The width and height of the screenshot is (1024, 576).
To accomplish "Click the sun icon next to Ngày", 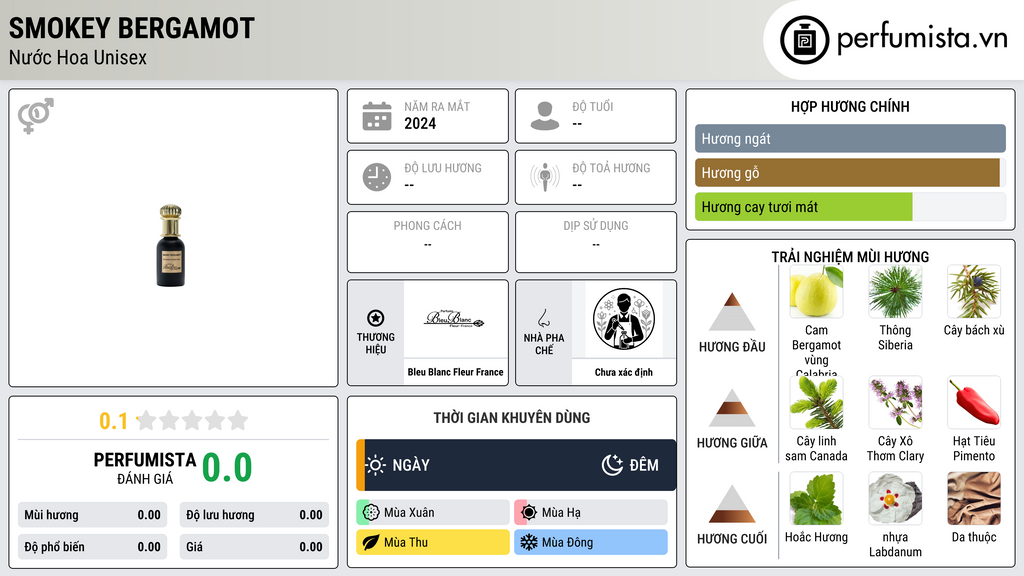I will point(376,465).
